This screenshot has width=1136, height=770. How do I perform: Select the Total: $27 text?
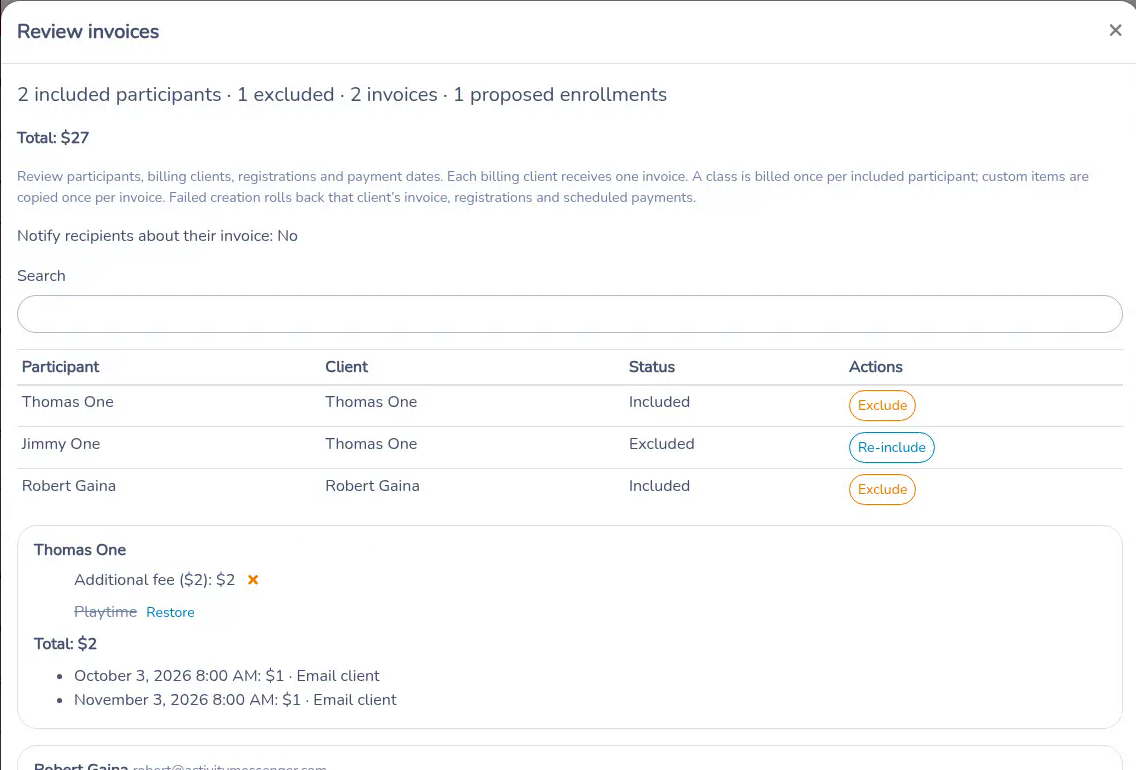pyautogui.click(x=53, y=138)
